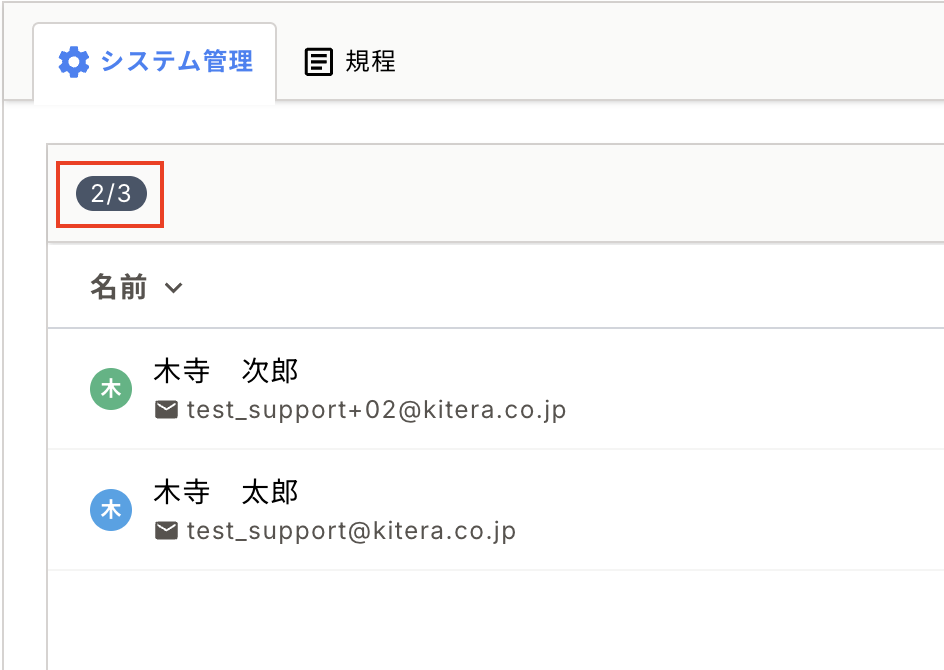
Task: Click mail icon beside test_support@kitera.co.jp
Action: pyautogui.click(x=167, y=530)
